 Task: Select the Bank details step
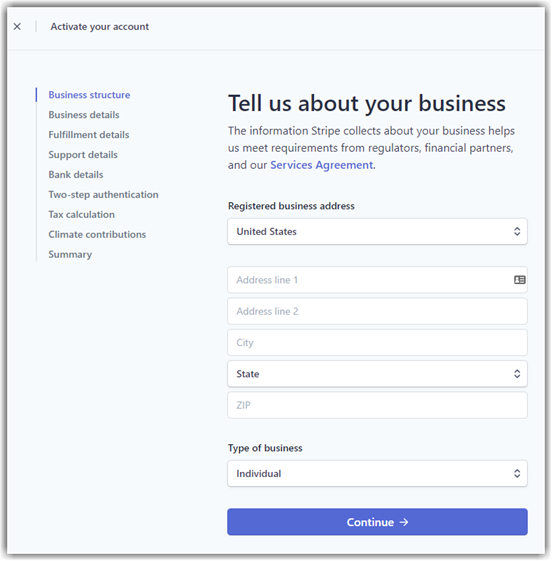point(76,175)
